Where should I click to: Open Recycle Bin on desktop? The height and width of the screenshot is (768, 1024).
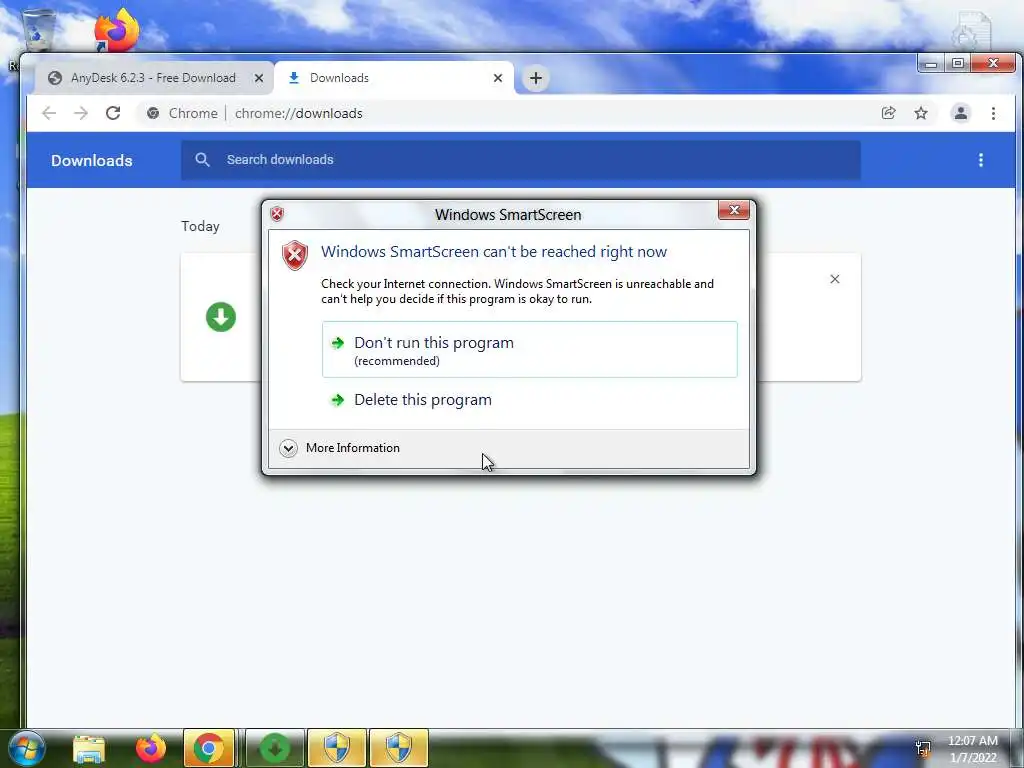coord(38,30)
